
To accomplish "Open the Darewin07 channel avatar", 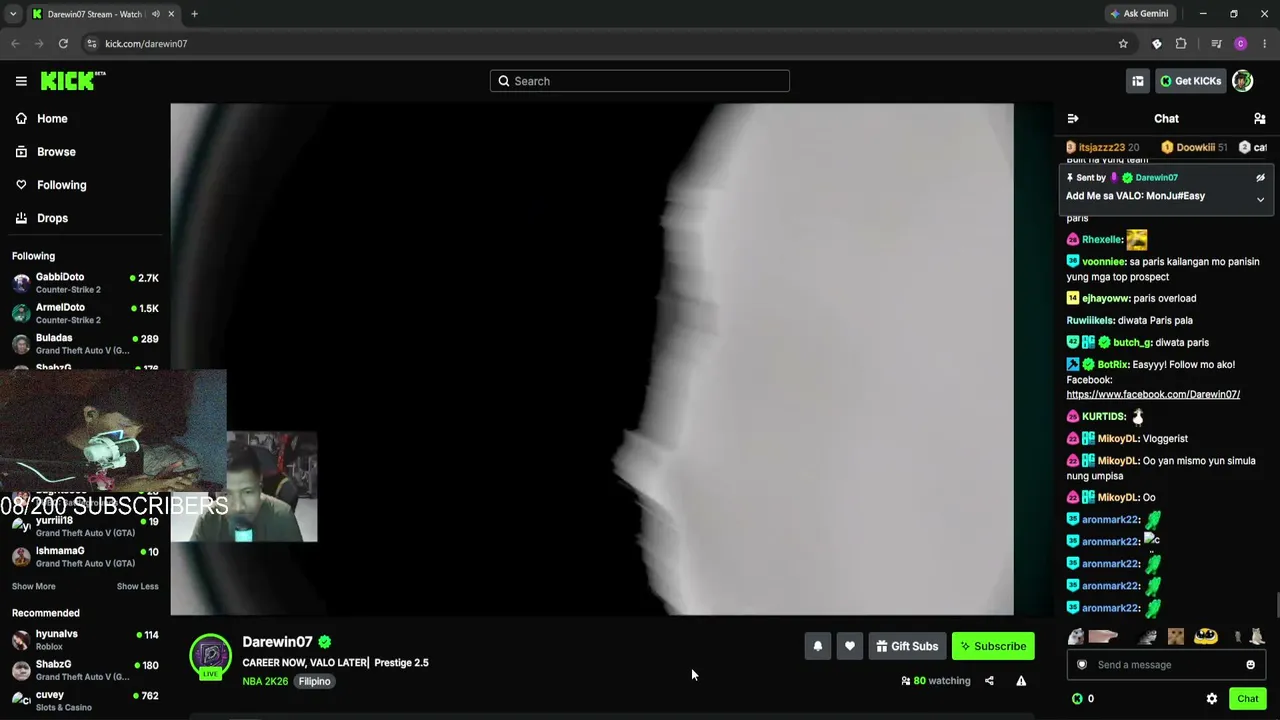I will coord(211,656).
